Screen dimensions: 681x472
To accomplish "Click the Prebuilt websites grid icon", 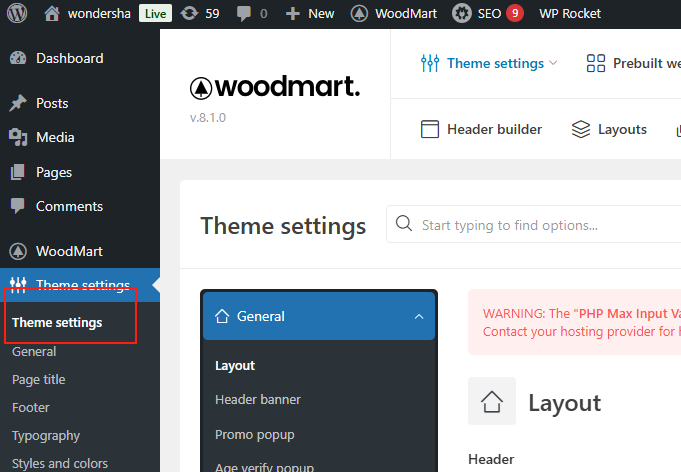I will tap(596, 63).
